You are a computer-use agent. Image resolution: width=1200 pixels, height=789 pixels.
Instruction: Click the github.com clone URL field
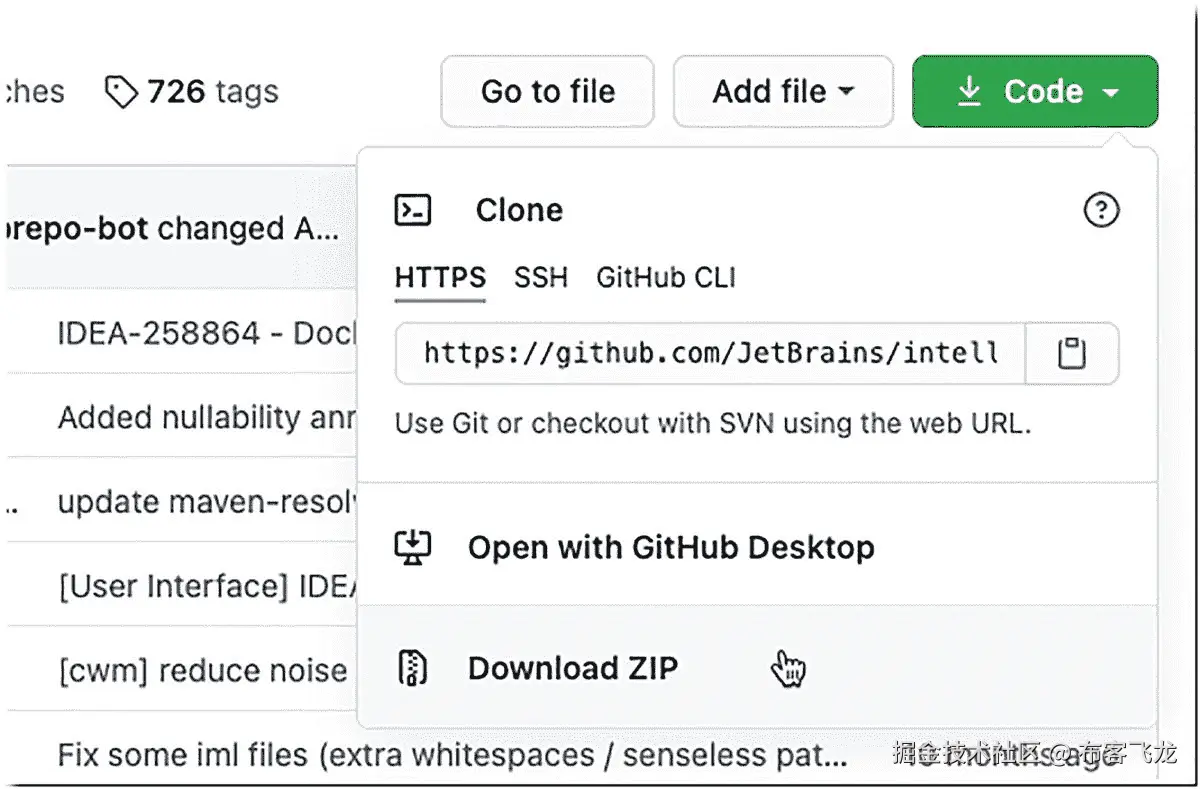(710, 353)
